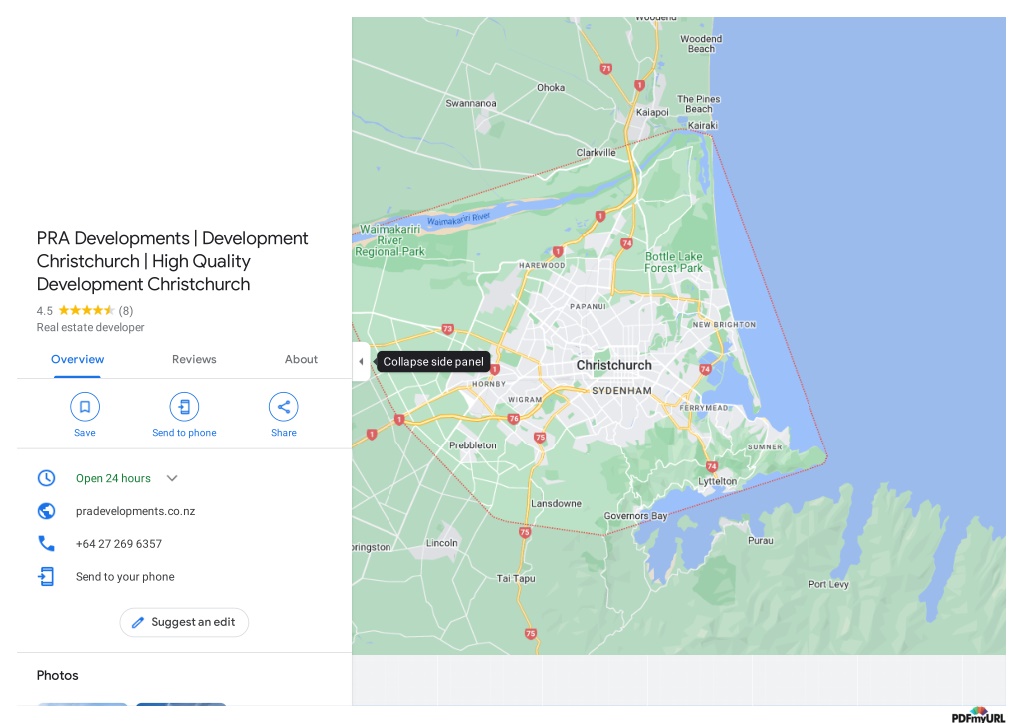Click the Governors Bay map label
Viewport: 1024px width, 723px height.
click(635, 516)
